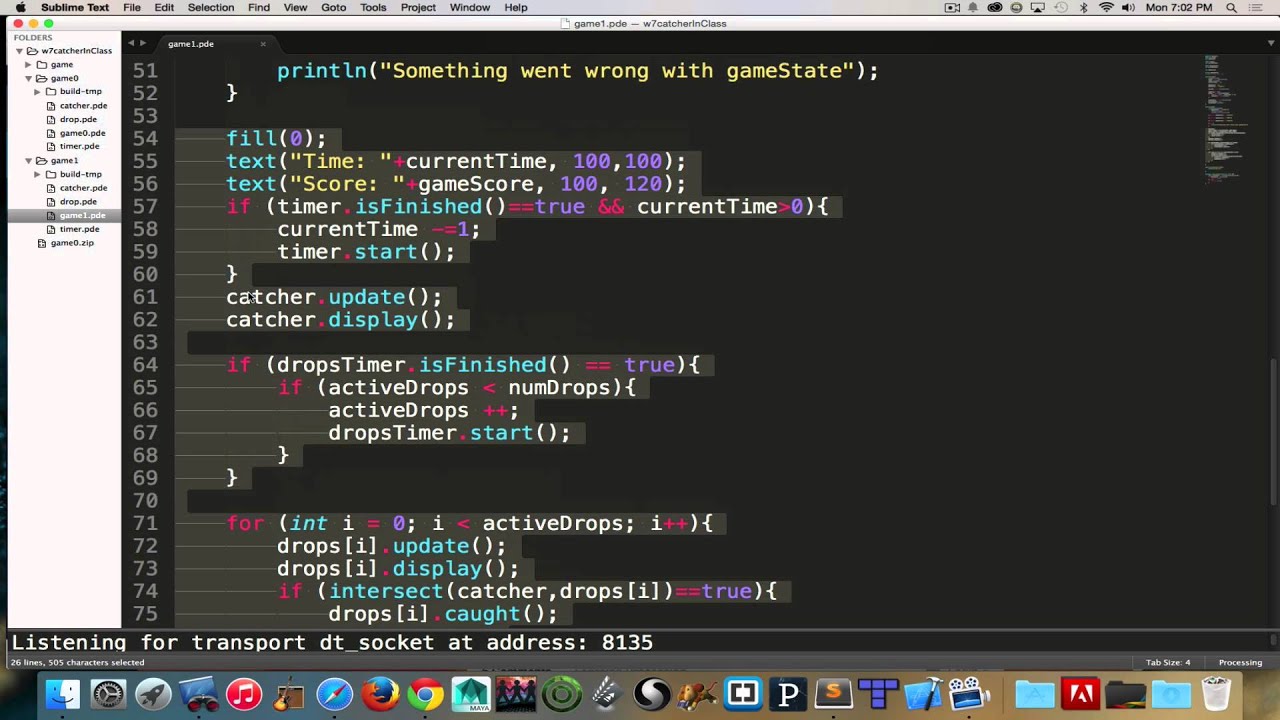Viewport: 1280px width, 720px height.
Task: Open the Processing P icon in dock
Action: coord(788,694)
